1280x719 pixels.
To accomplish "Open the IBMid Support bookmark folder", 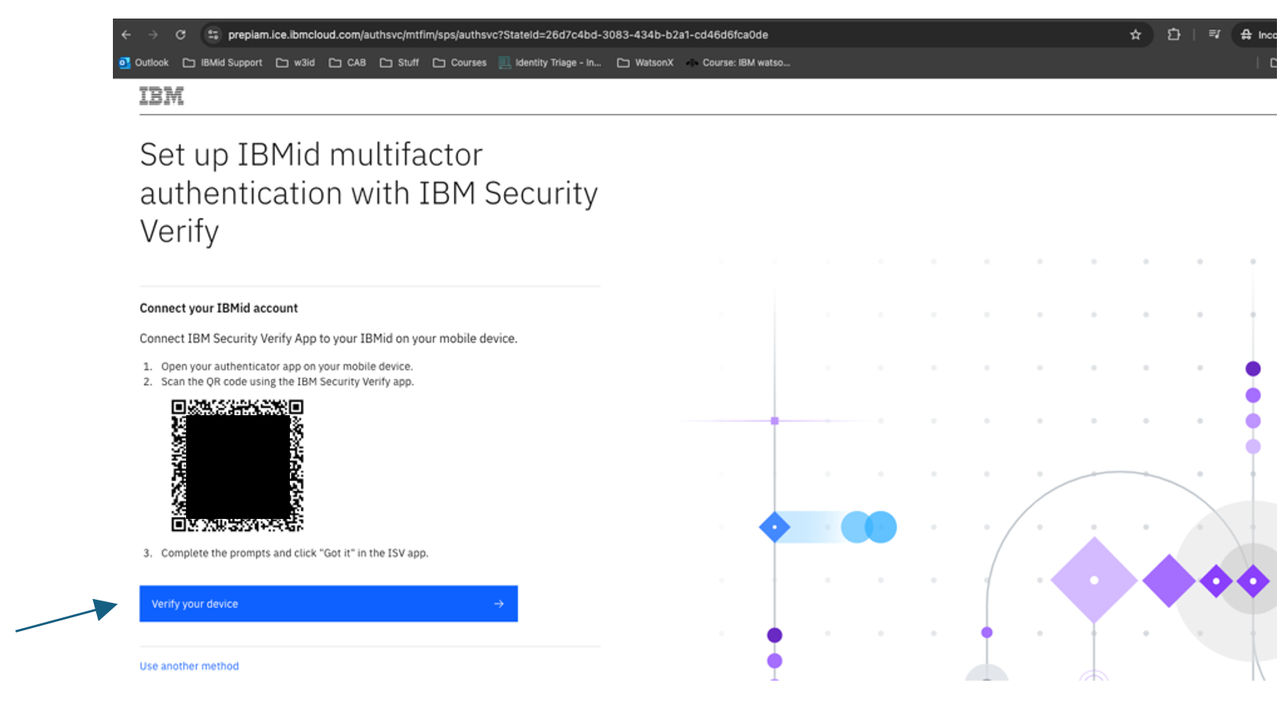I will [222, 63].
